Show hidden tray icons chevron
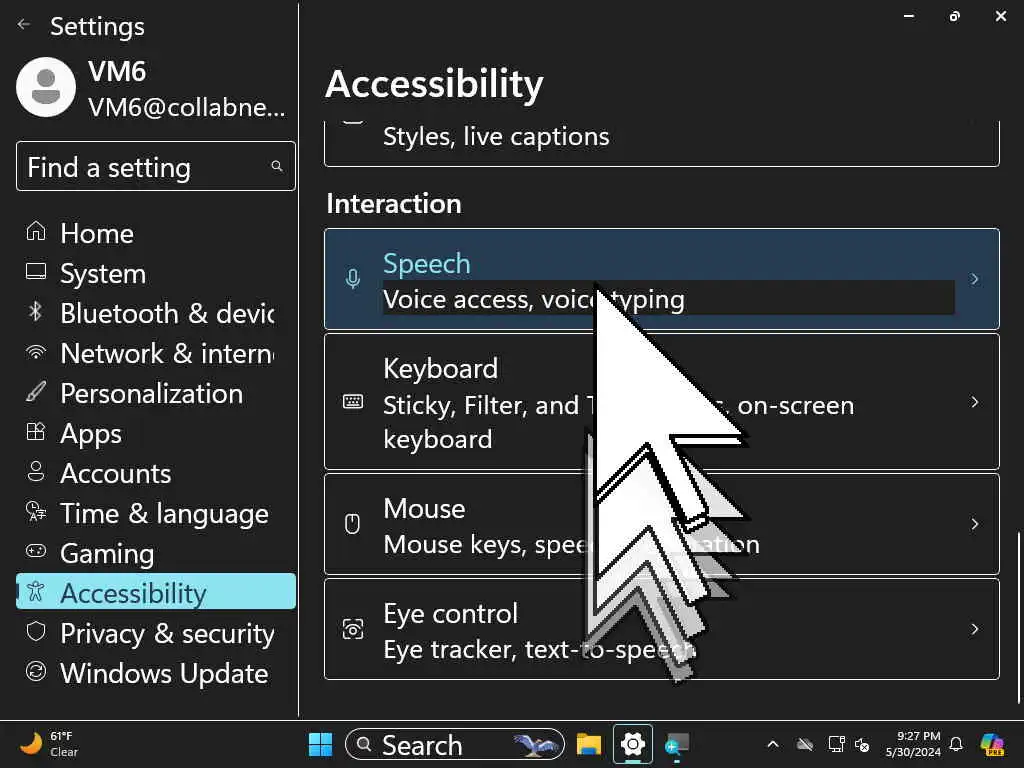 [773, 744]
